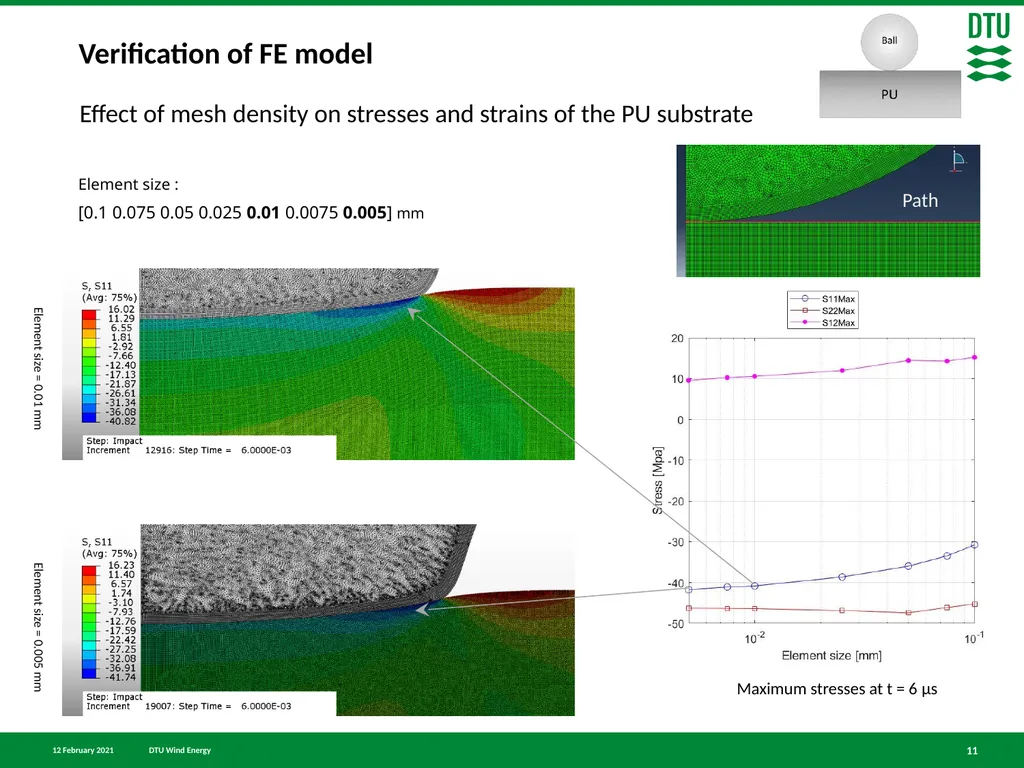Click the slide number 11
The height and width of the screenshot is (768, 1024).
coord(972,751)
